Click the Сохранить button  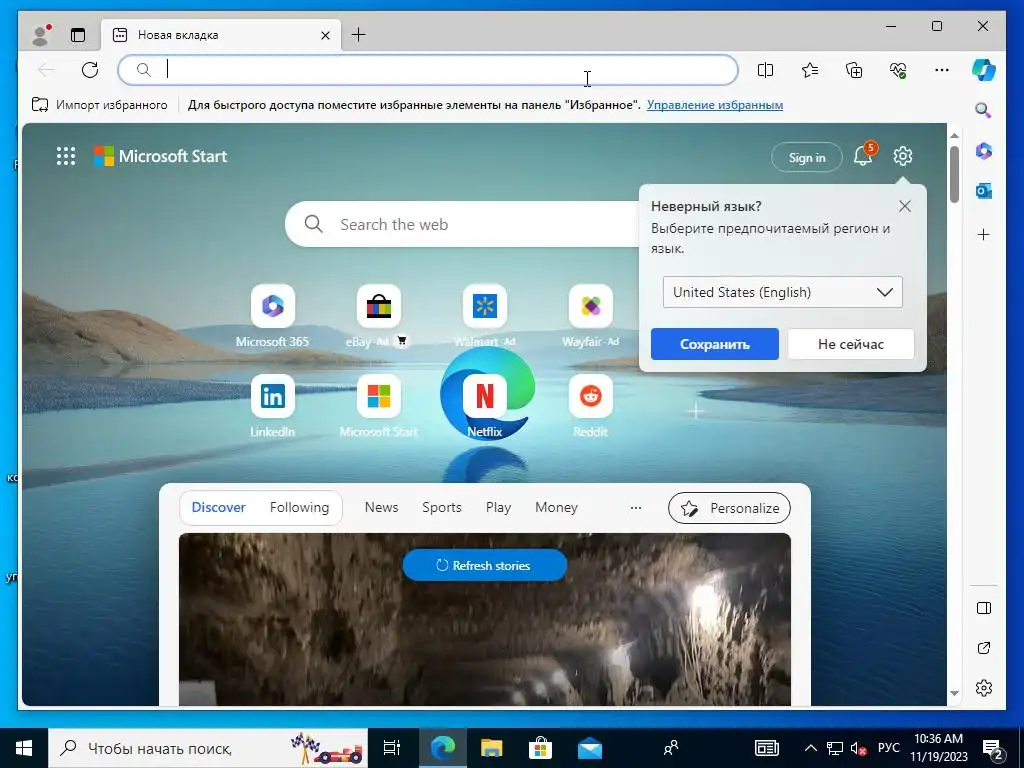click(714, 344)
